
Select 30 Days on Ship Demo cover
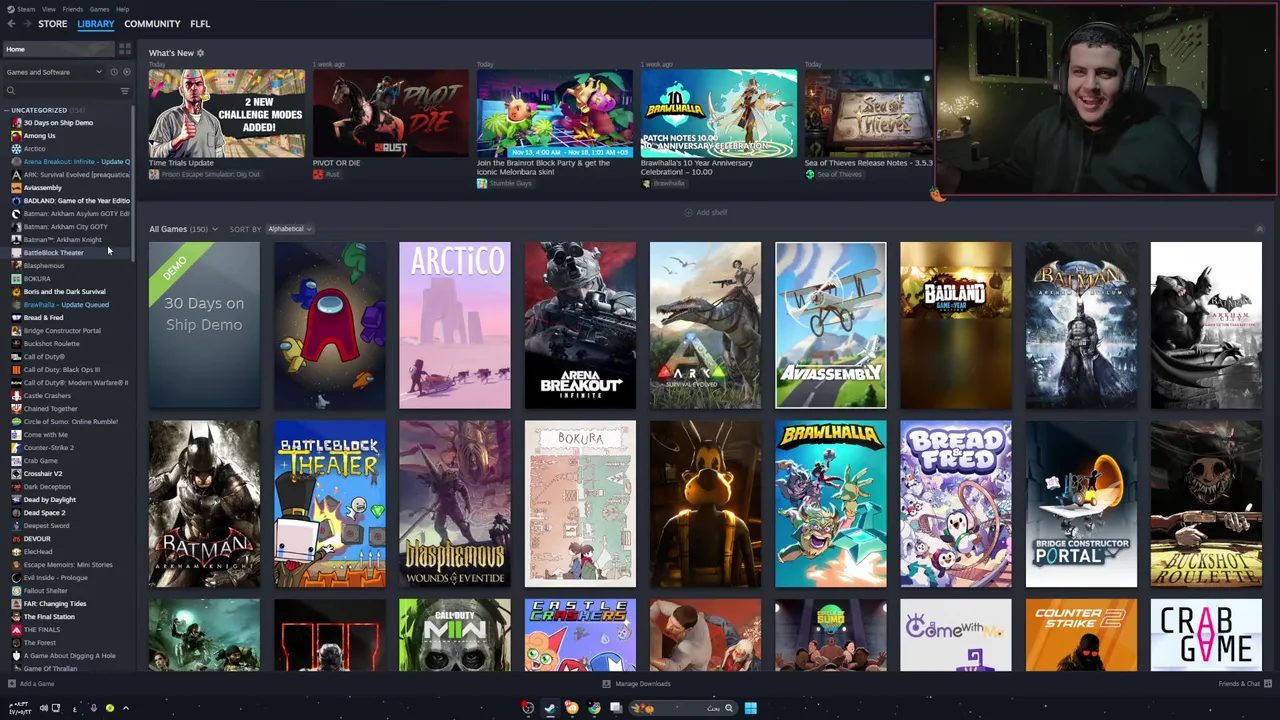[204, 325]
